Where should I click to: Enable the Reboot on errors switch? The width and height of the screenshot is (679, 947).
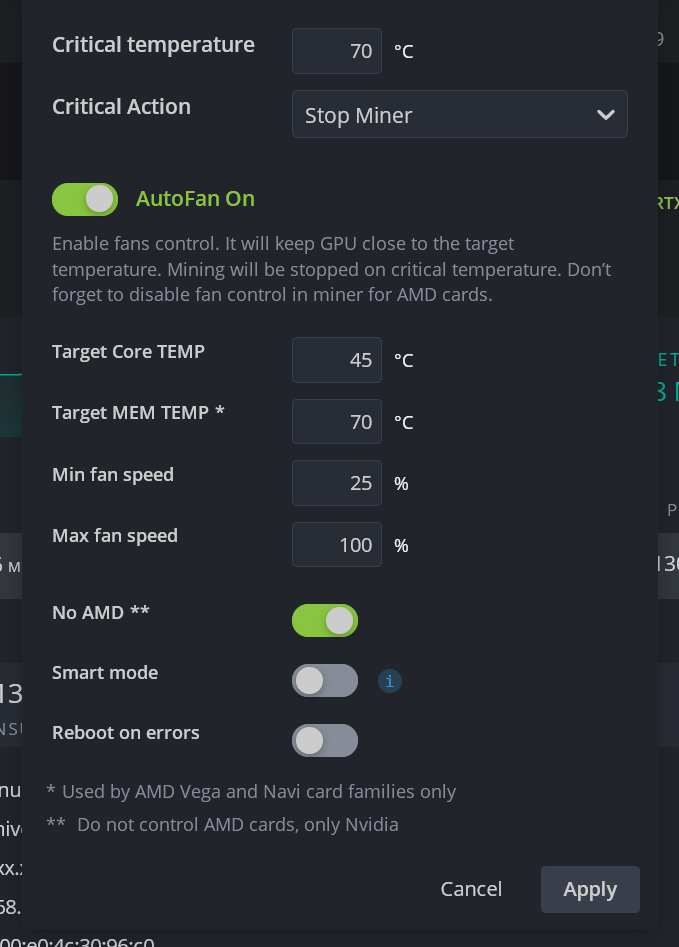[325, 740]
